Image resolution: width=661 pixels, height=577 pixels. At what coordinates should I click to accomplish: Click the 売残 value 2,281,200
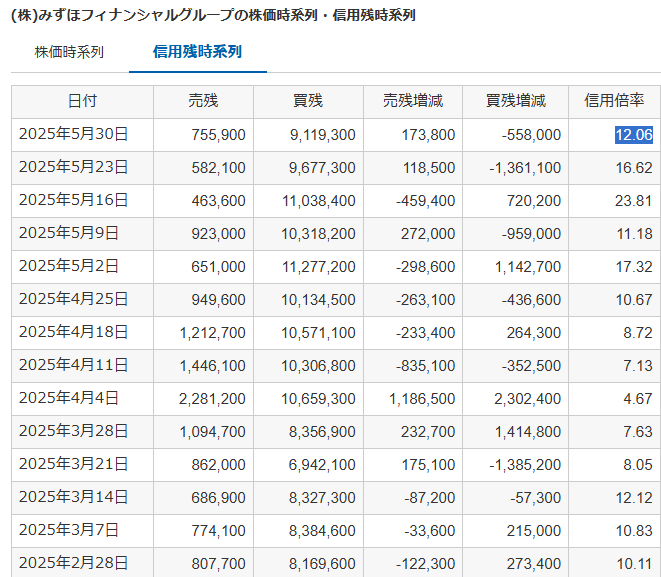click(212, 398)
